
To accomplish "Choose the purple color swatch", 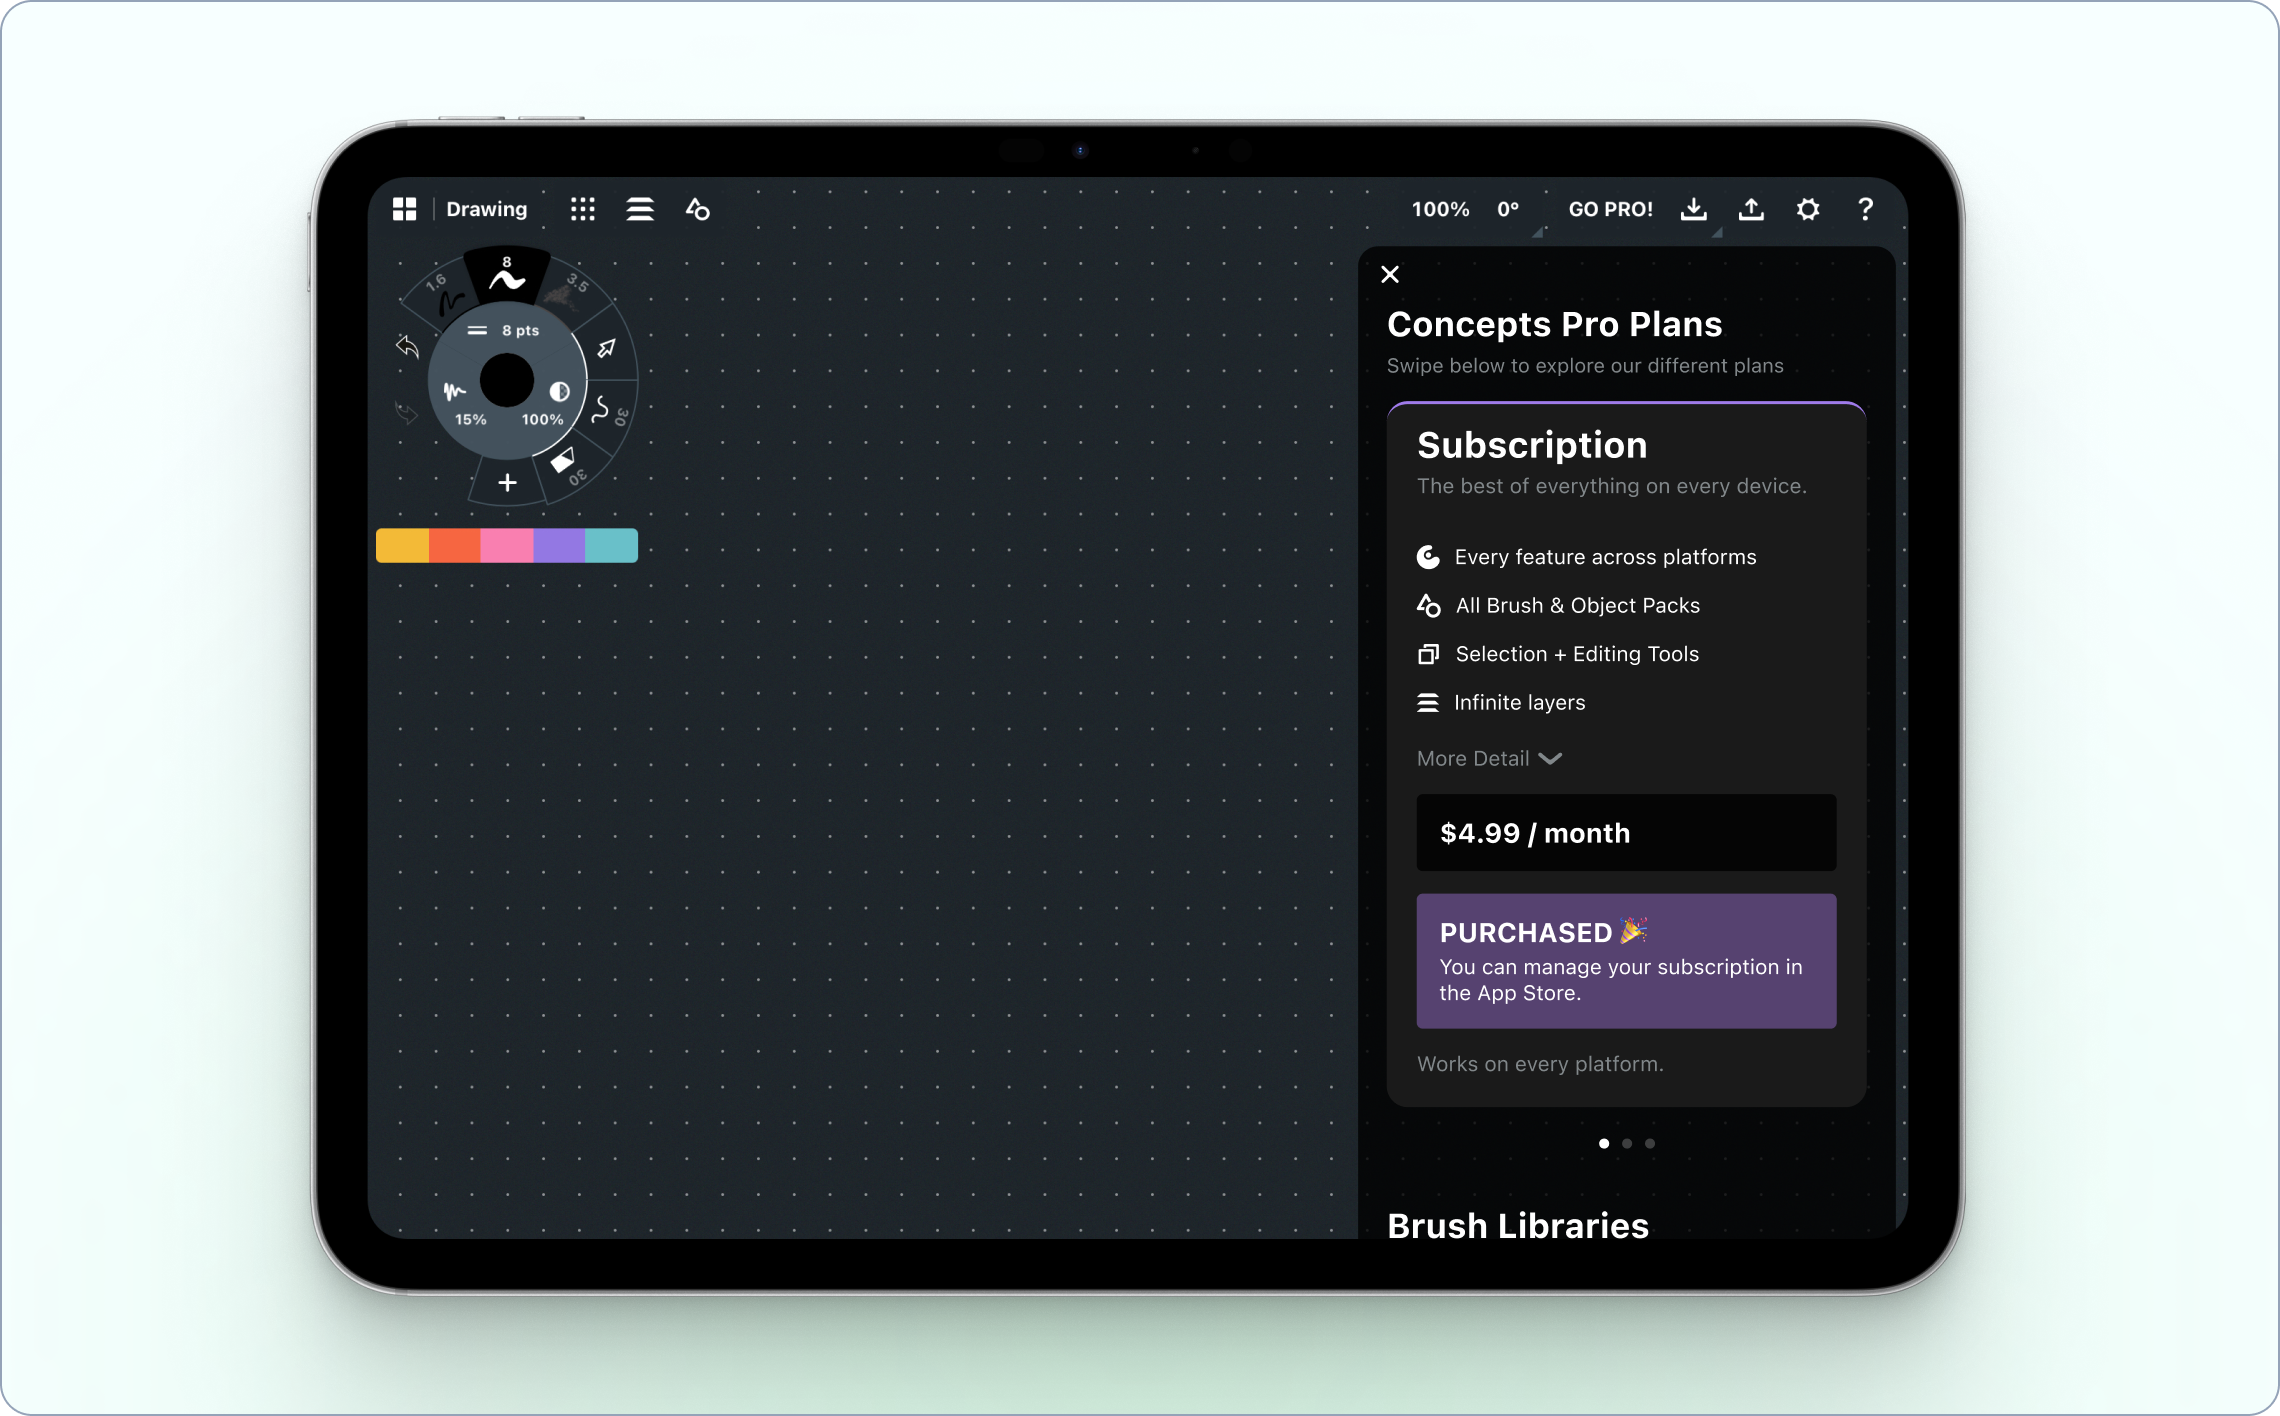I will click(559, 546).
